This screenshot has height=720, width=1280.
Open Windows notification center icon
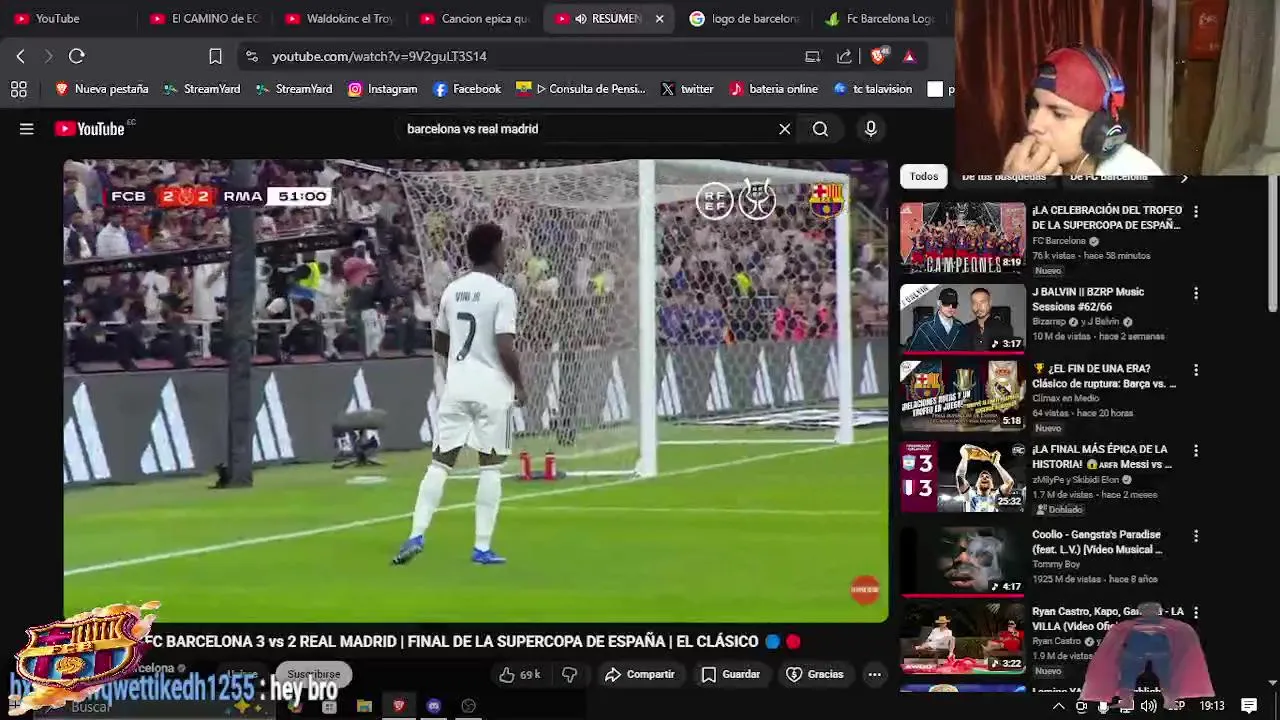pos(1249,706)
